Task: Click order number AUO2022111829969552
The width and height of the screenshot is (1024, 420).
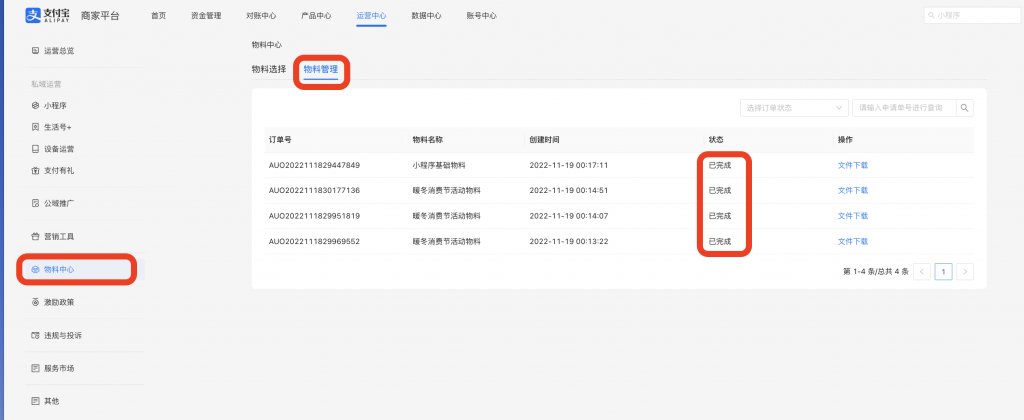Action: [x=314, y=242]
